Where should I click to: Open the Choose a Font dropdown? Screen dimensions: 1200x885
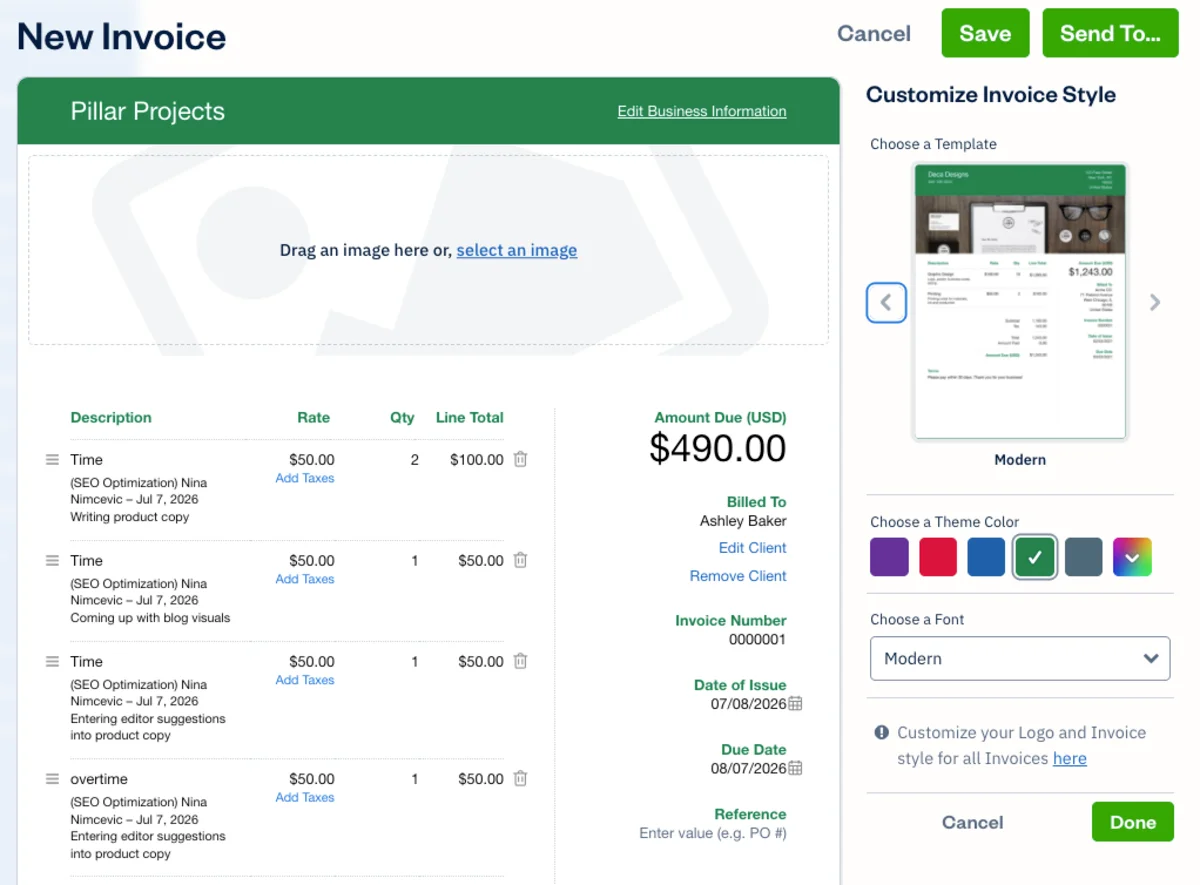coord(1020,659)
